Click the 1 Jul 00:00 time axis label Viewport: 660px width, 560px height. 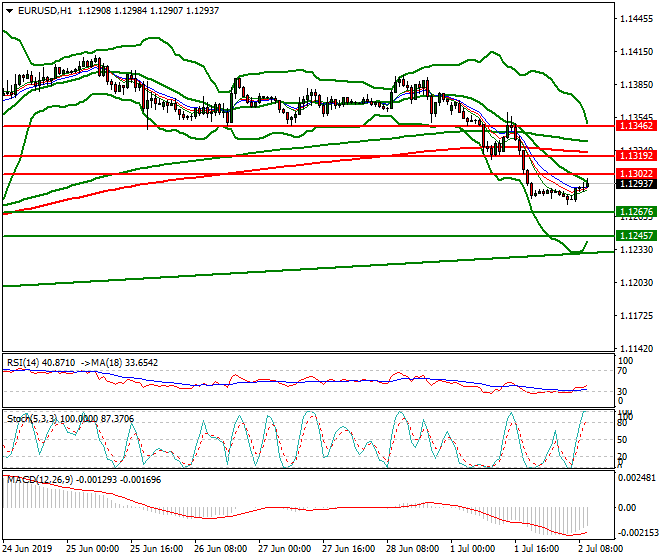pos(472,549)
